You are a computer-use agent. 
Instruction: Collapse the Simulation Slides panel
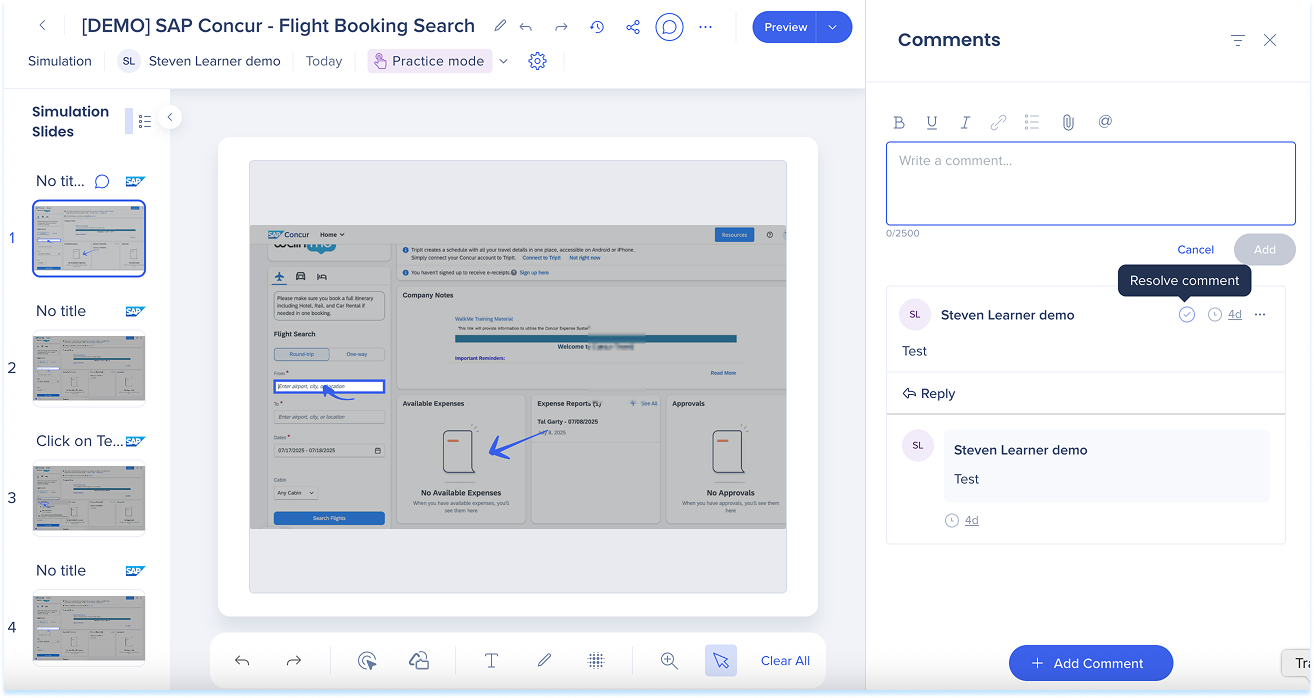tap(170, 117)
